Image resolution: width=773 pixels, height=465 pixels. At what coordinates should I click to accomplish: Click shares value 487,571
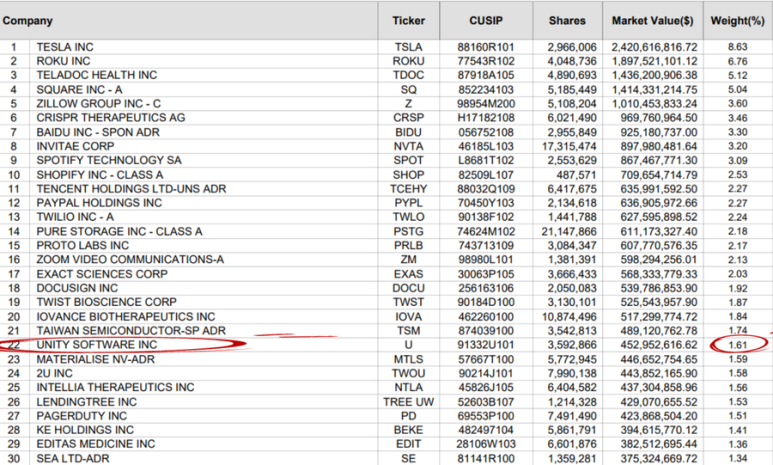pos(576,175)
